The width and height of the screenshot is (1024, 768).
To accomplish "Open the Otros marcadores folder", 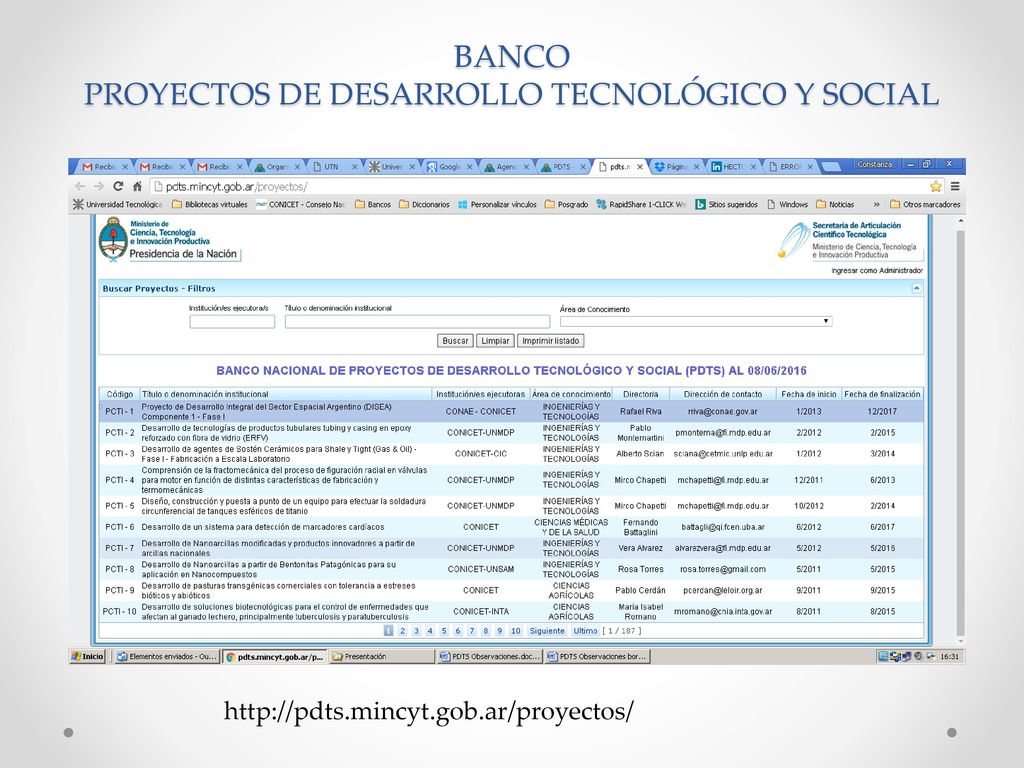I will (925, 204).
